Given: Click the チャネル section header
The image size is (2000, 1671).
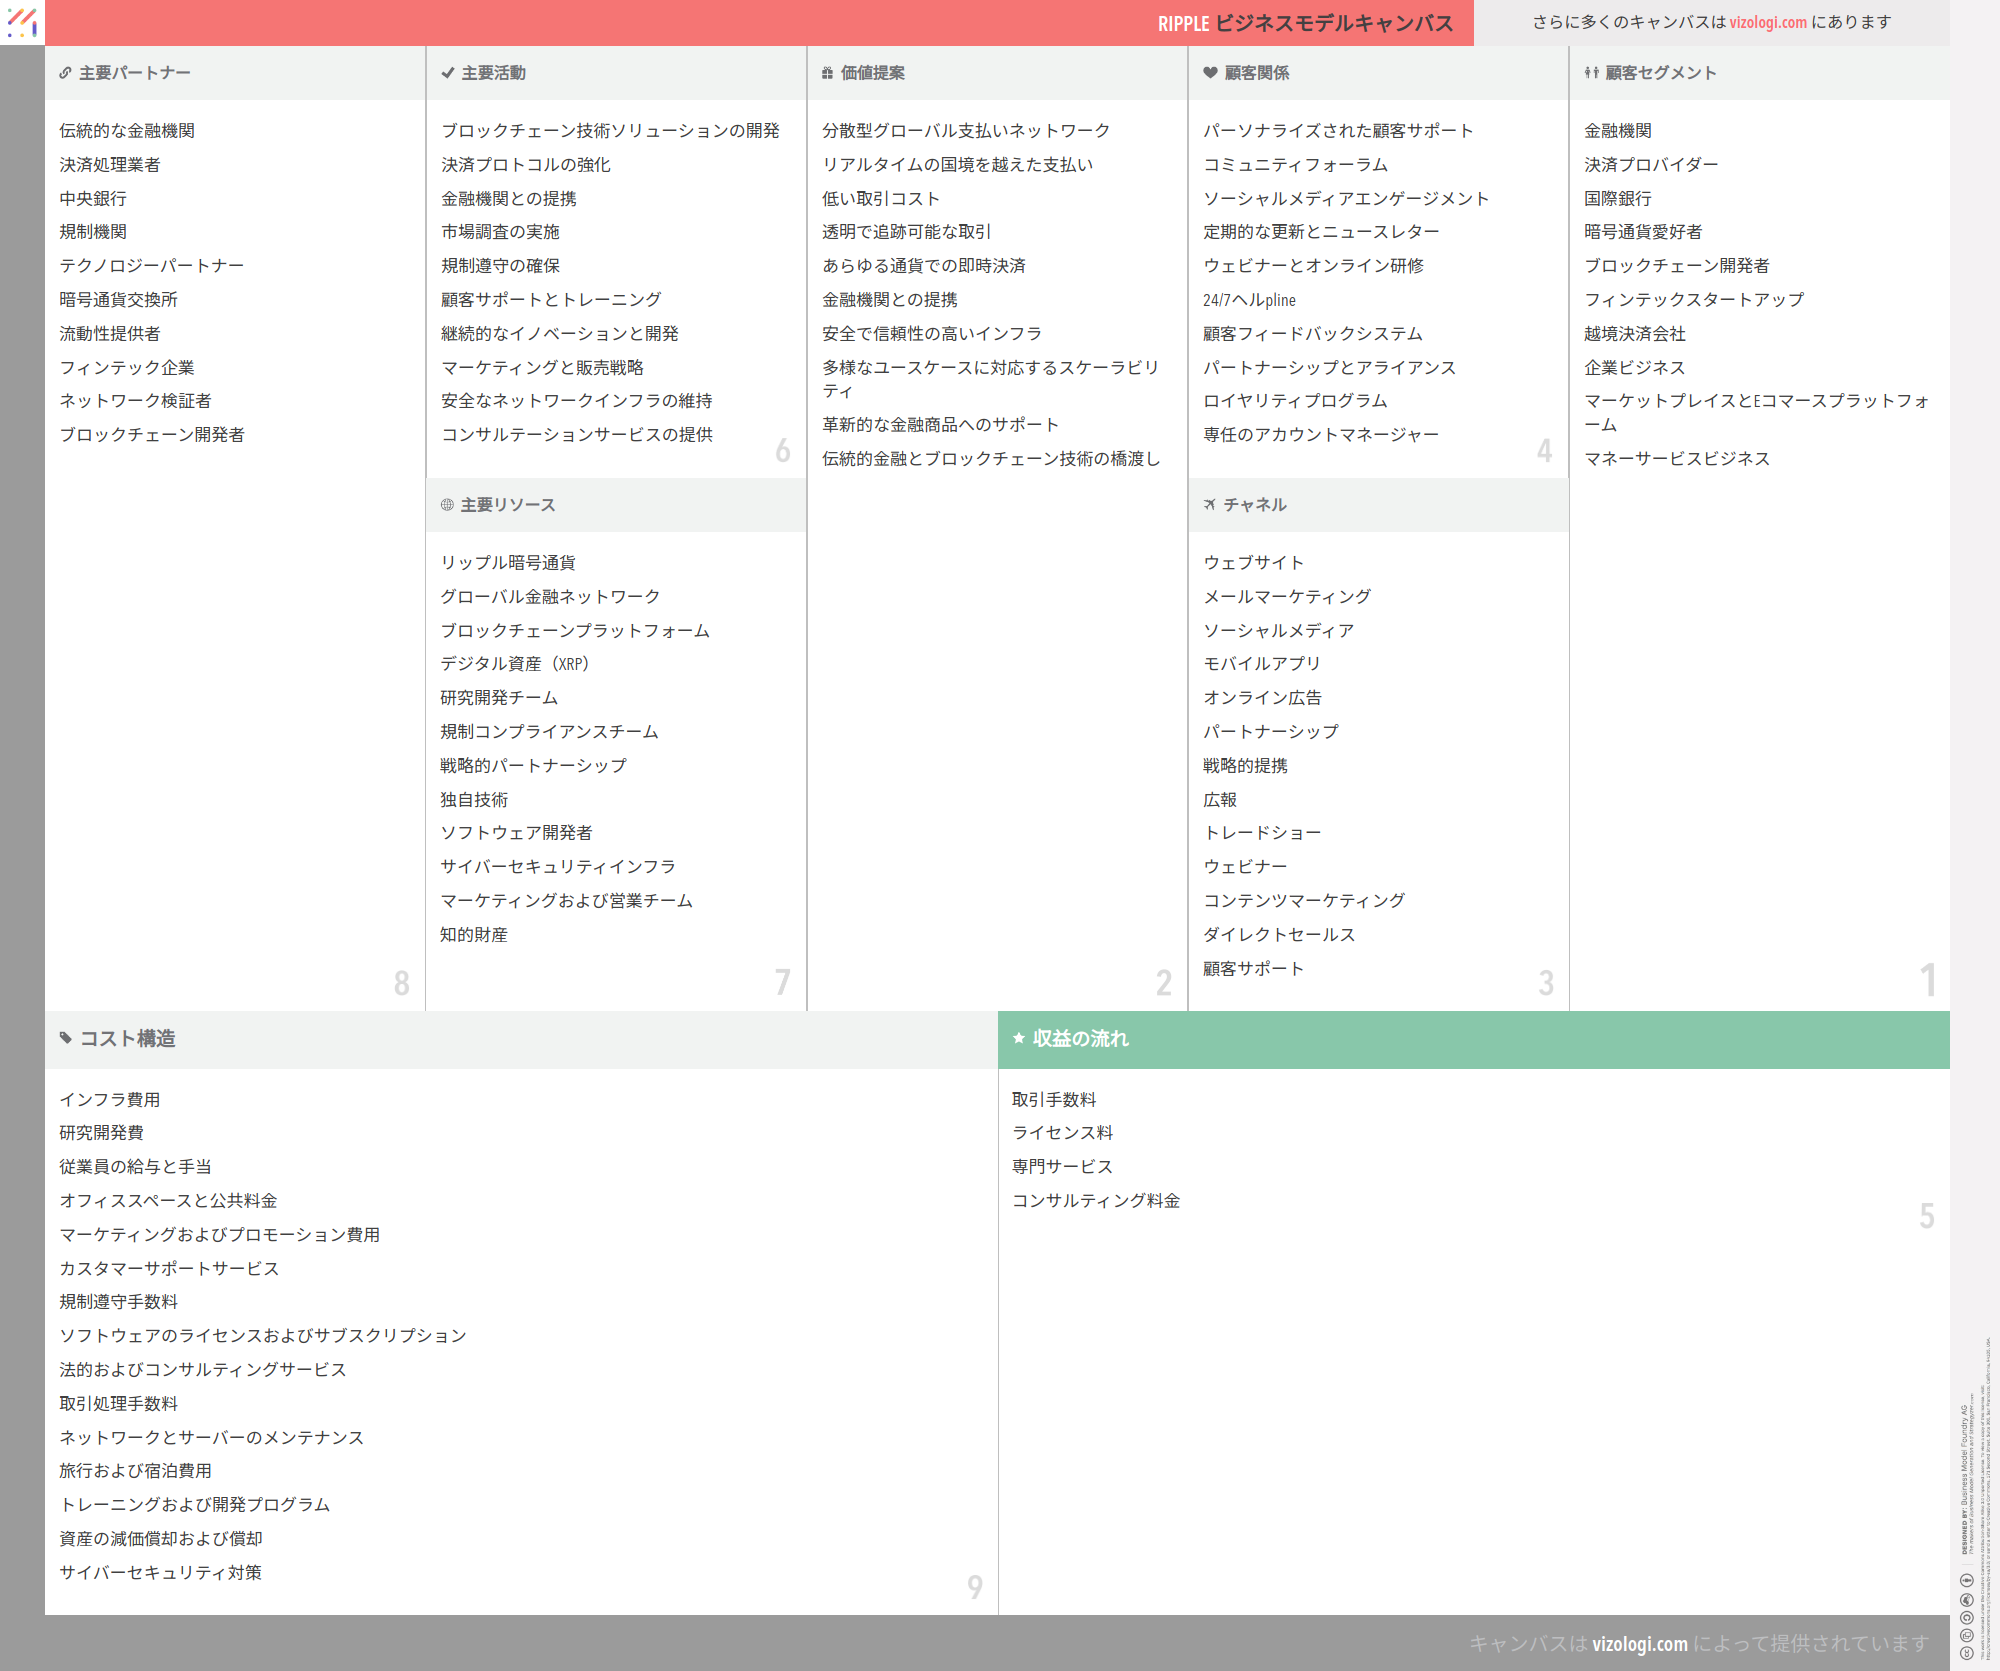Looking at the screenshot, I should click(1254, 505).
